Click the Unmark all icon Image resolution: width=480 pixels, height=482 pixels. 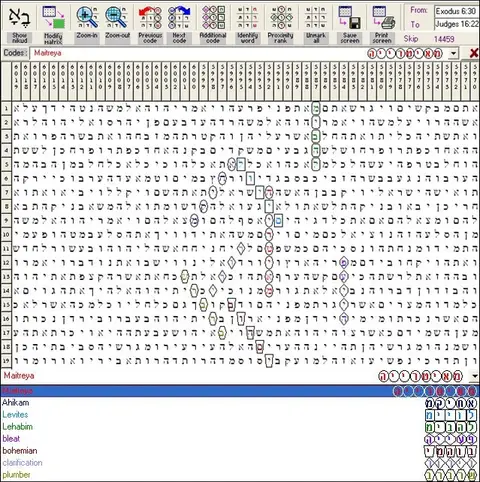[316, 17]
